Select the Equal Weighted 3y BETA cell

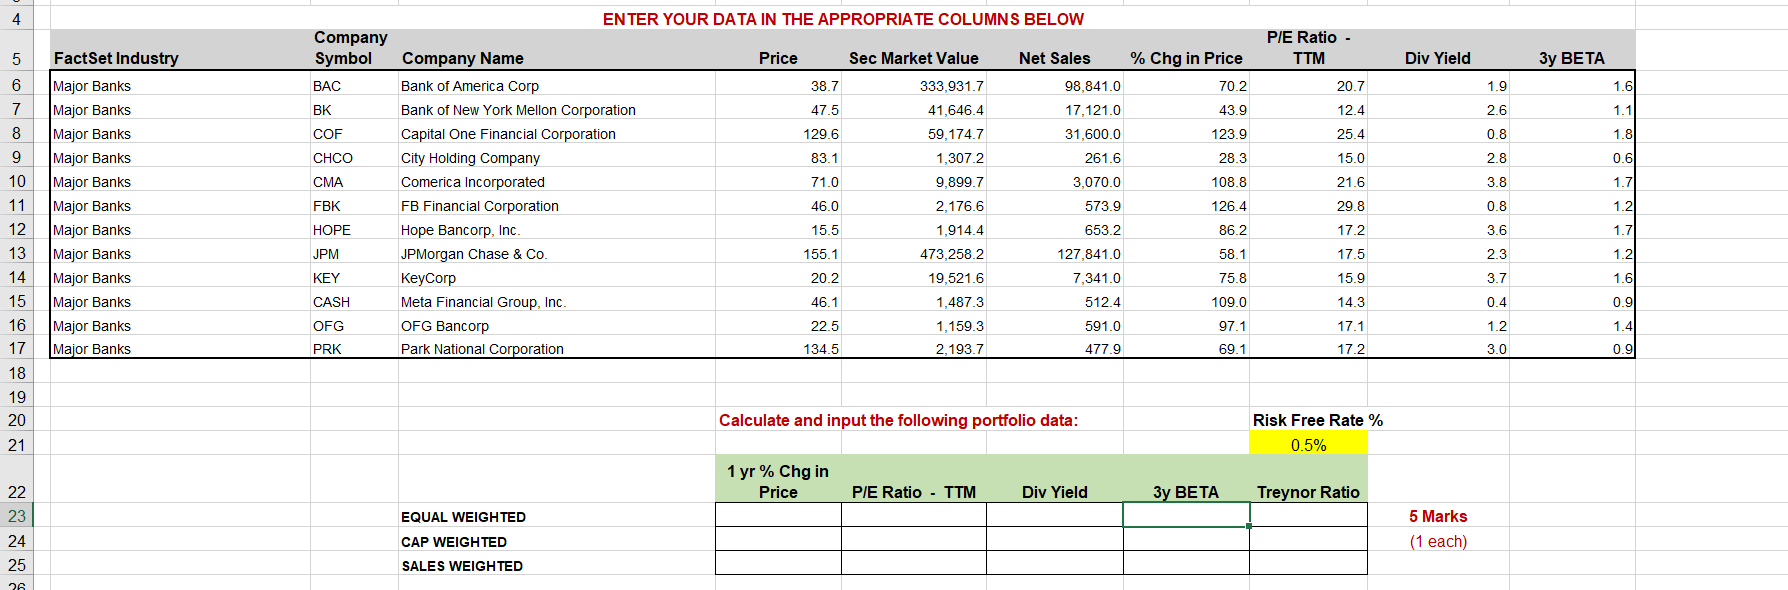point(1186,515)
